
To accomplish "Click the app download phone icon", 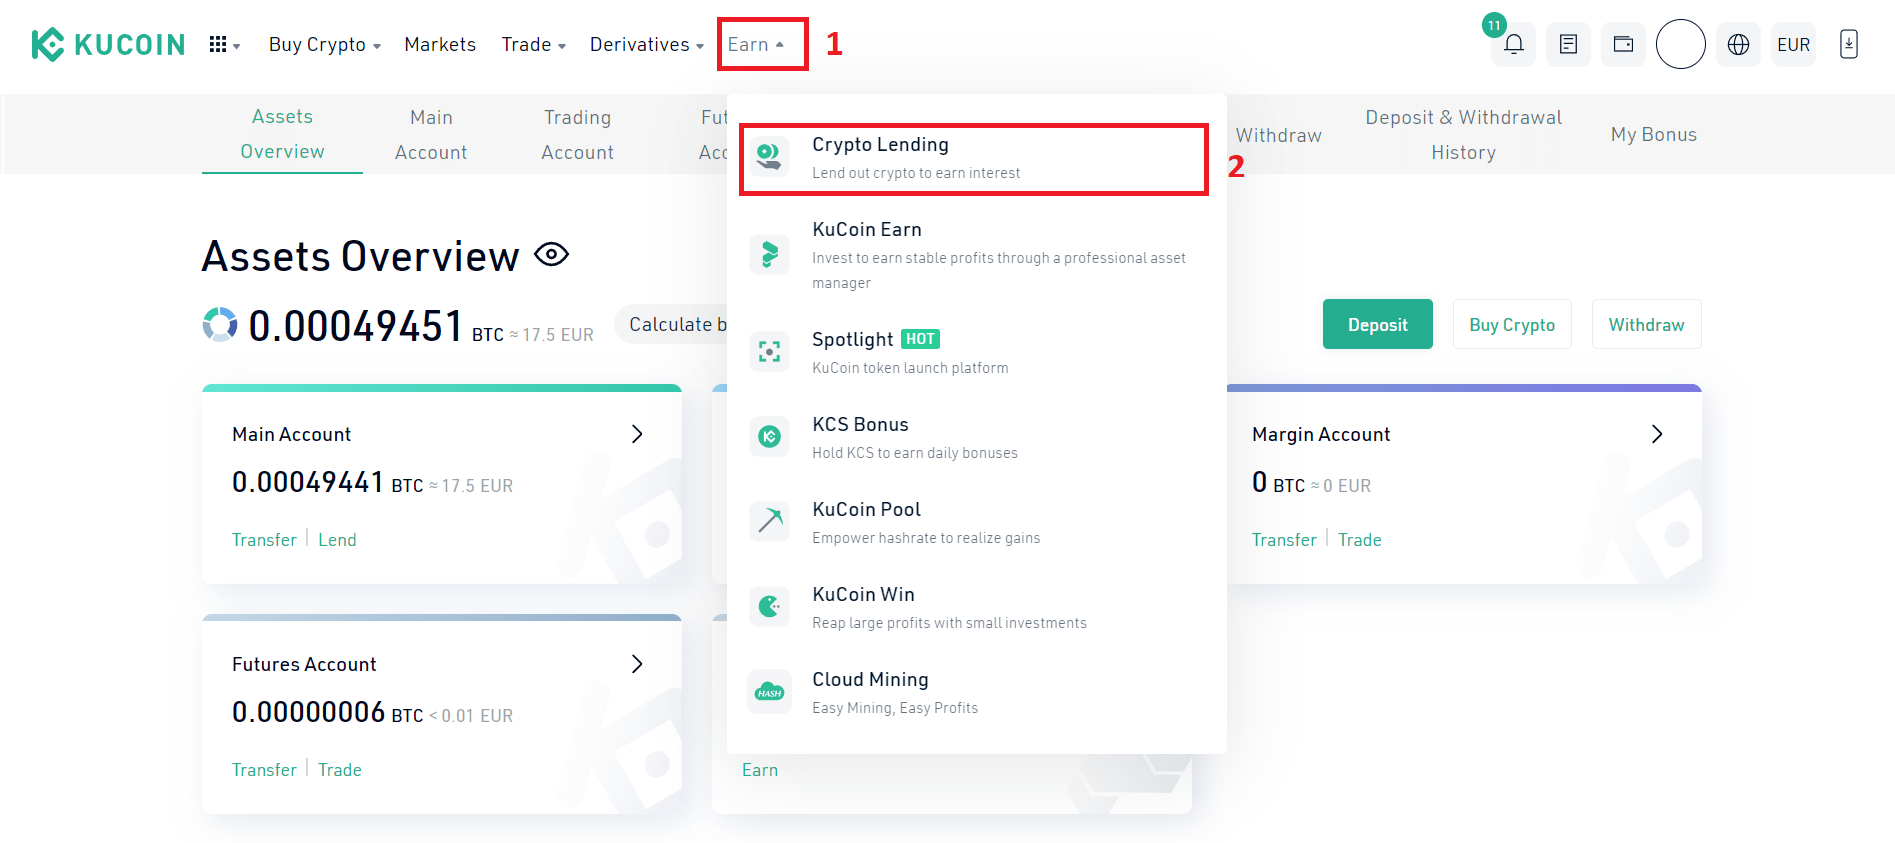I will point(1849,44).
